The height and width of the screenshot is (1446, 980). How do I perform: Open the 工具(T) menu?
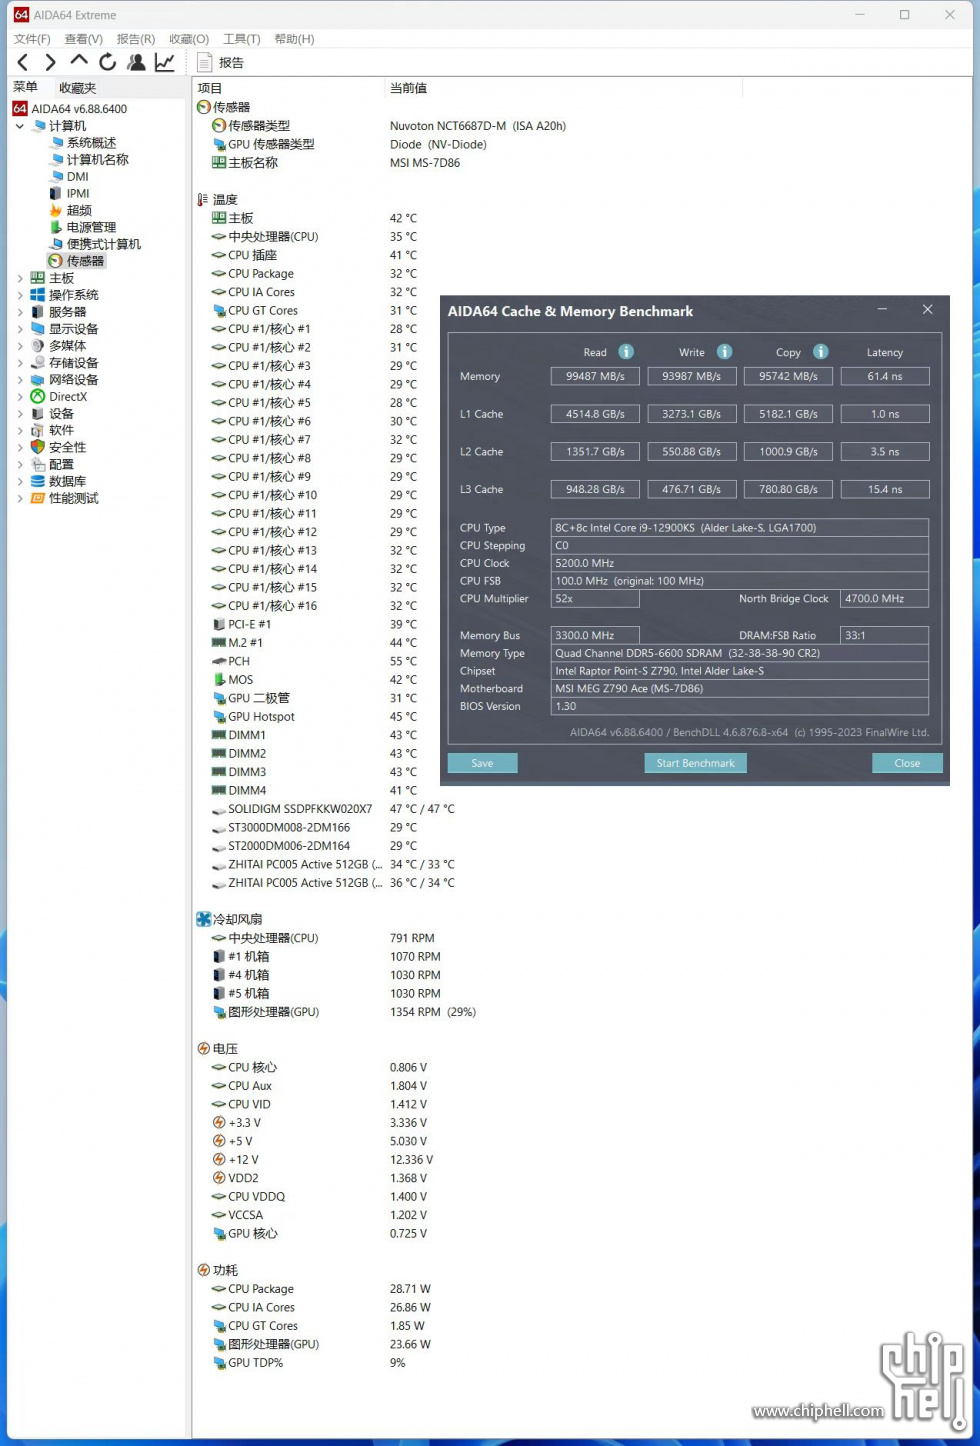click(242, 39)
